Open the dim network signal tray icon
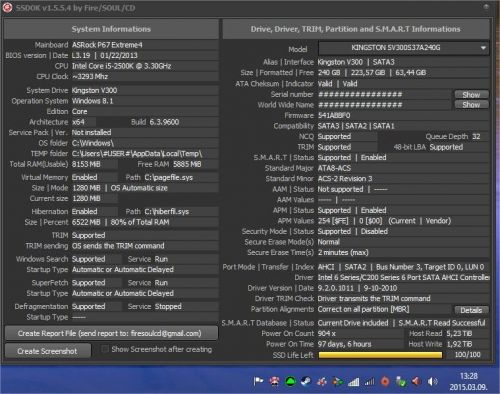 (x=369, y=381)
